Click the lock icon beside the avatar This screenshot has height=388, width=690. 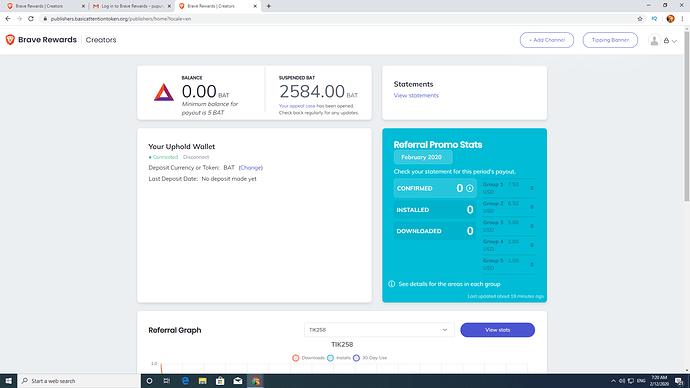click(x=666, y=40)
